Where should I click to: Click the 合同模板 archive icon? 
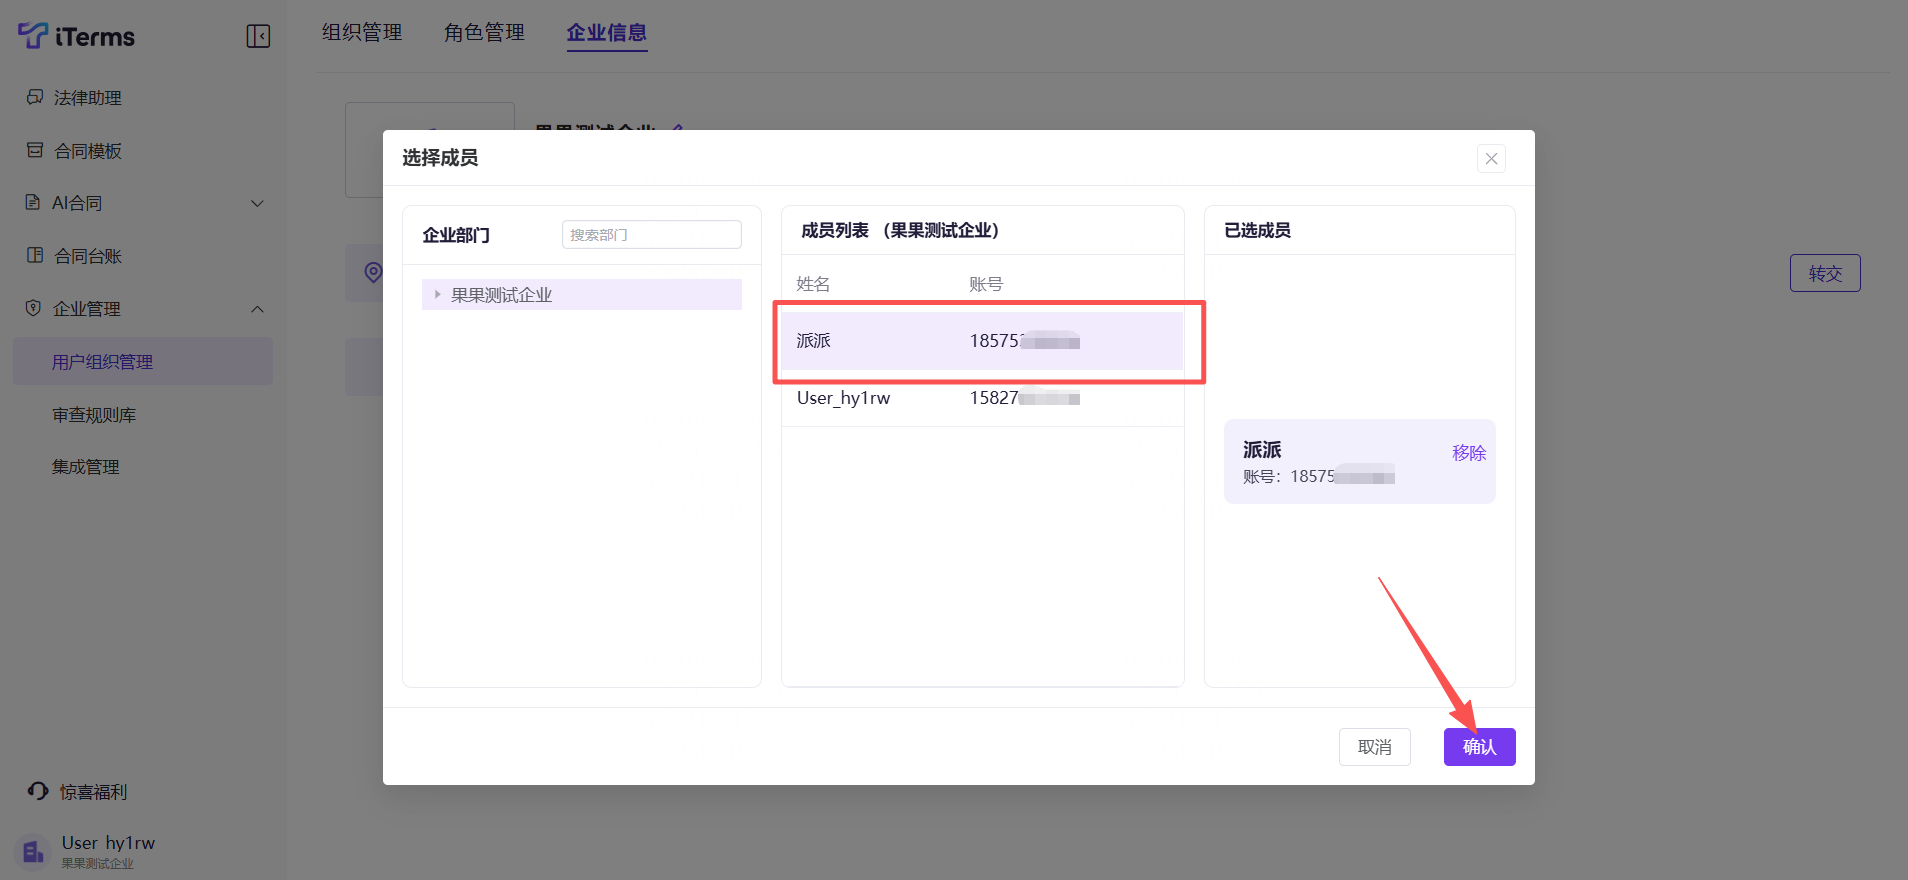35,150
